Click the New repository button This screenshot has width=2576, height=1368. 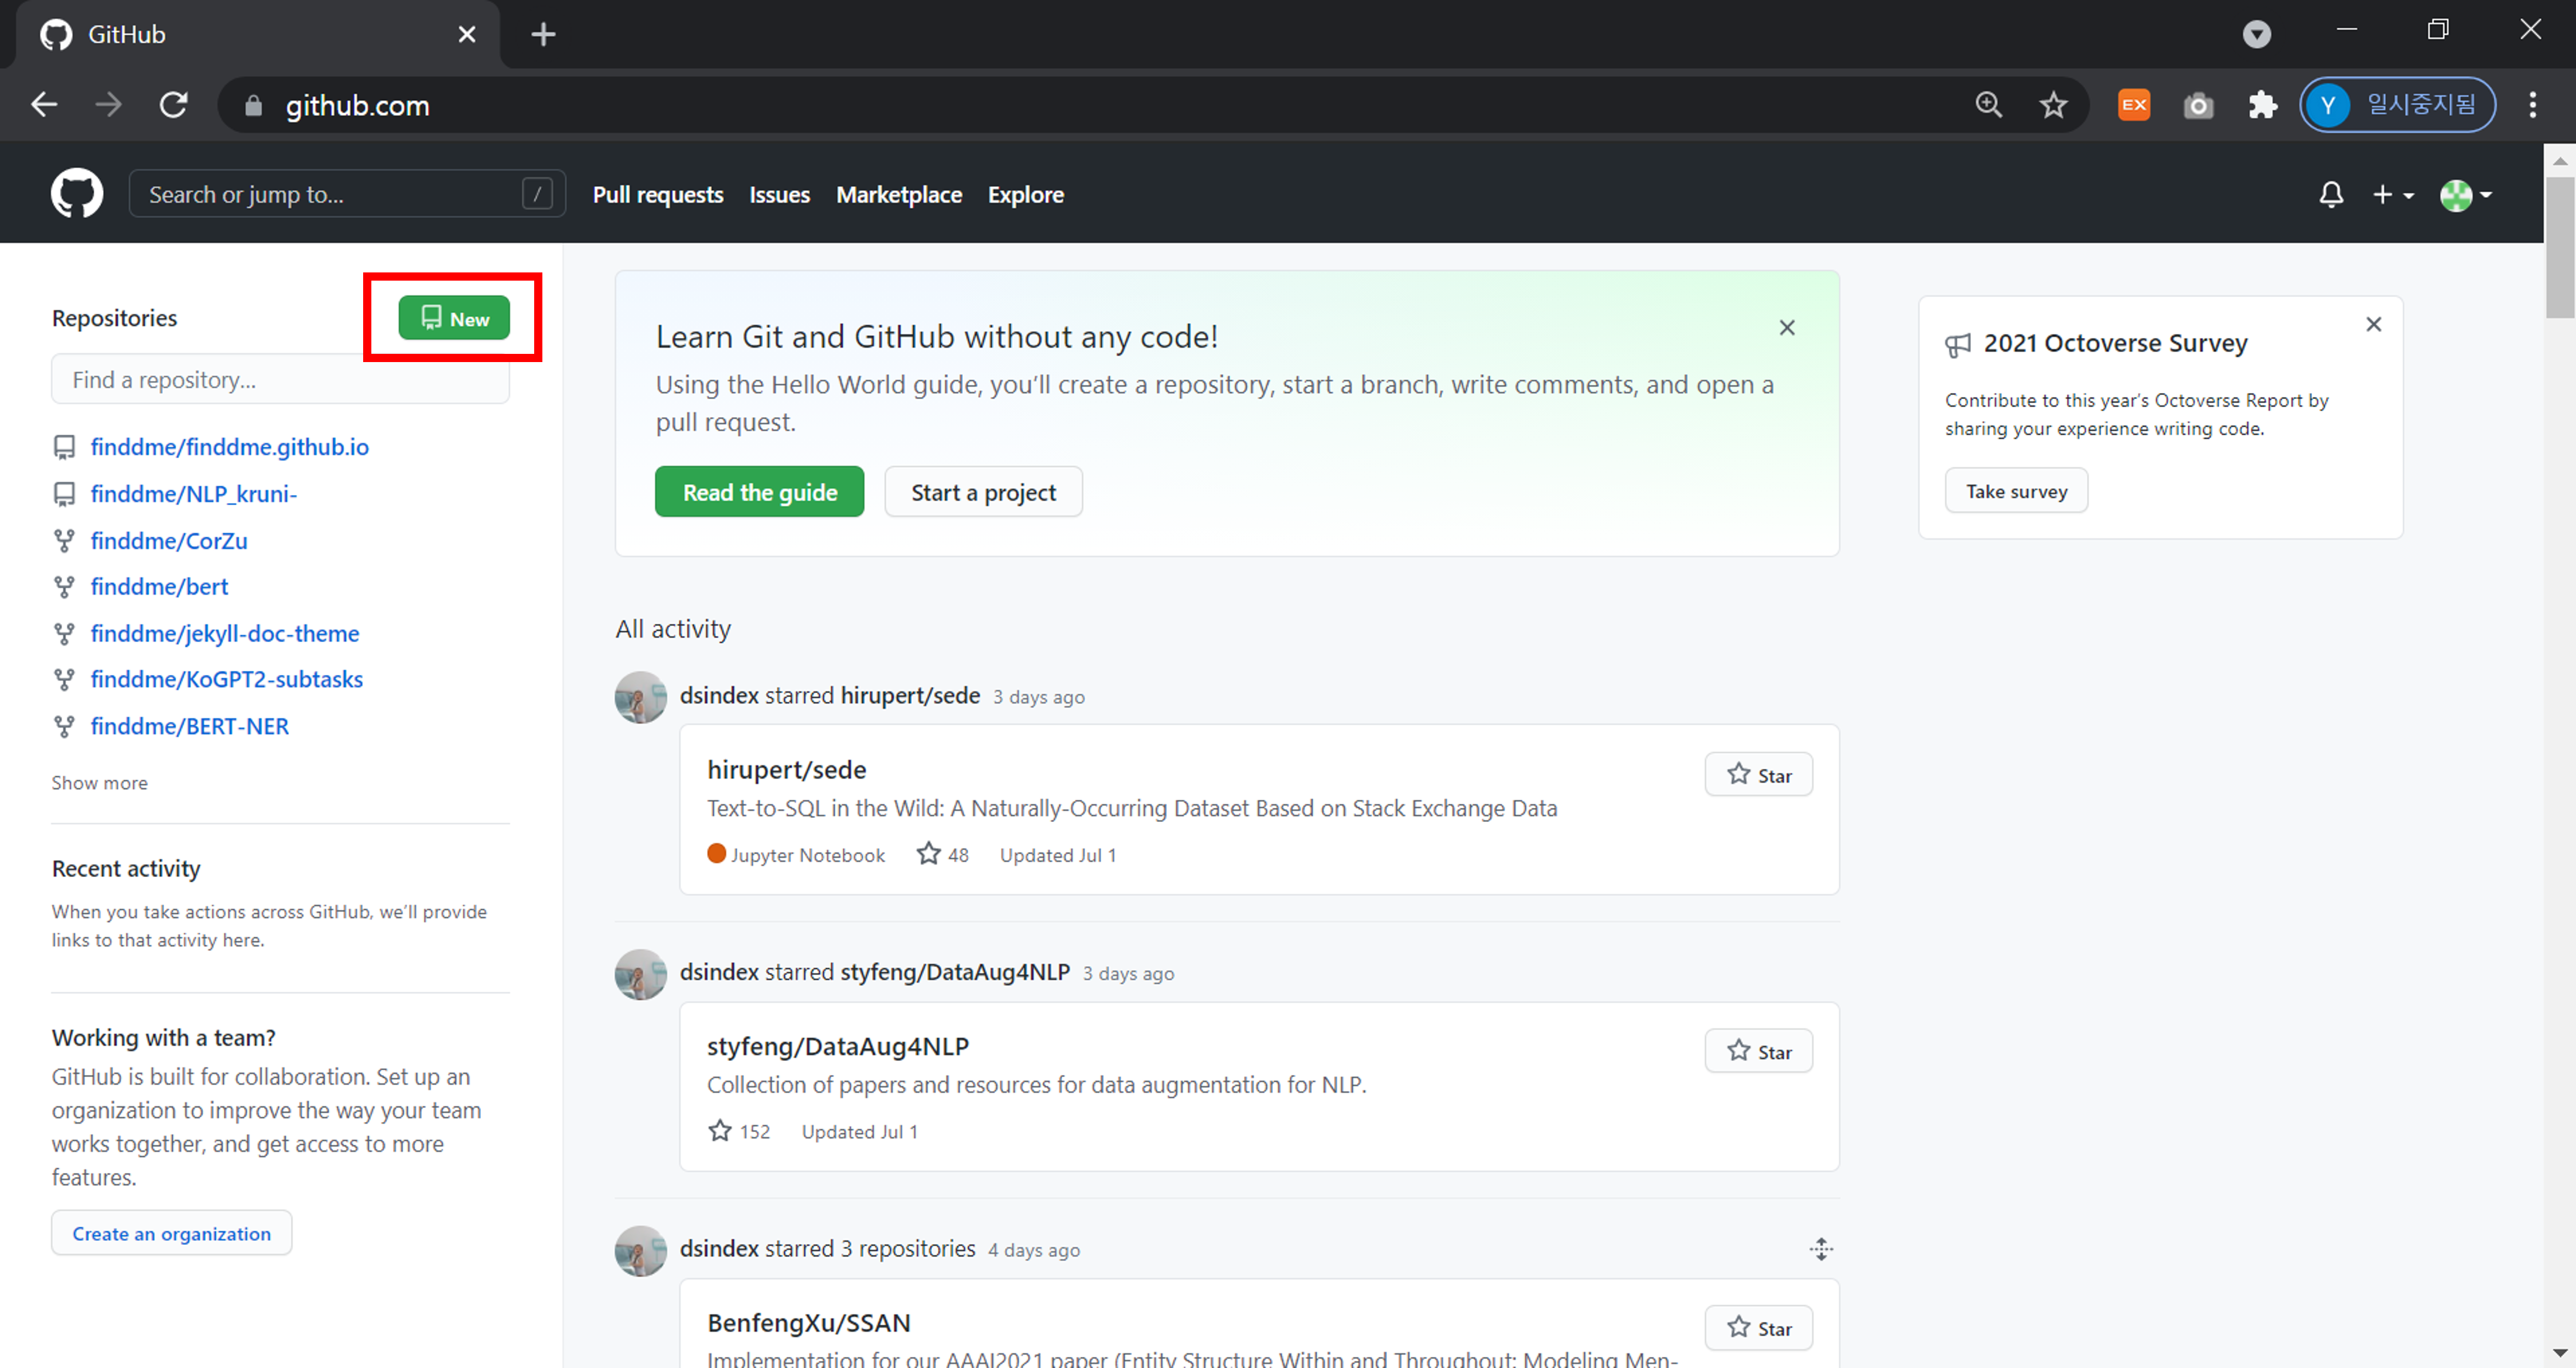(x=454, y=318)
